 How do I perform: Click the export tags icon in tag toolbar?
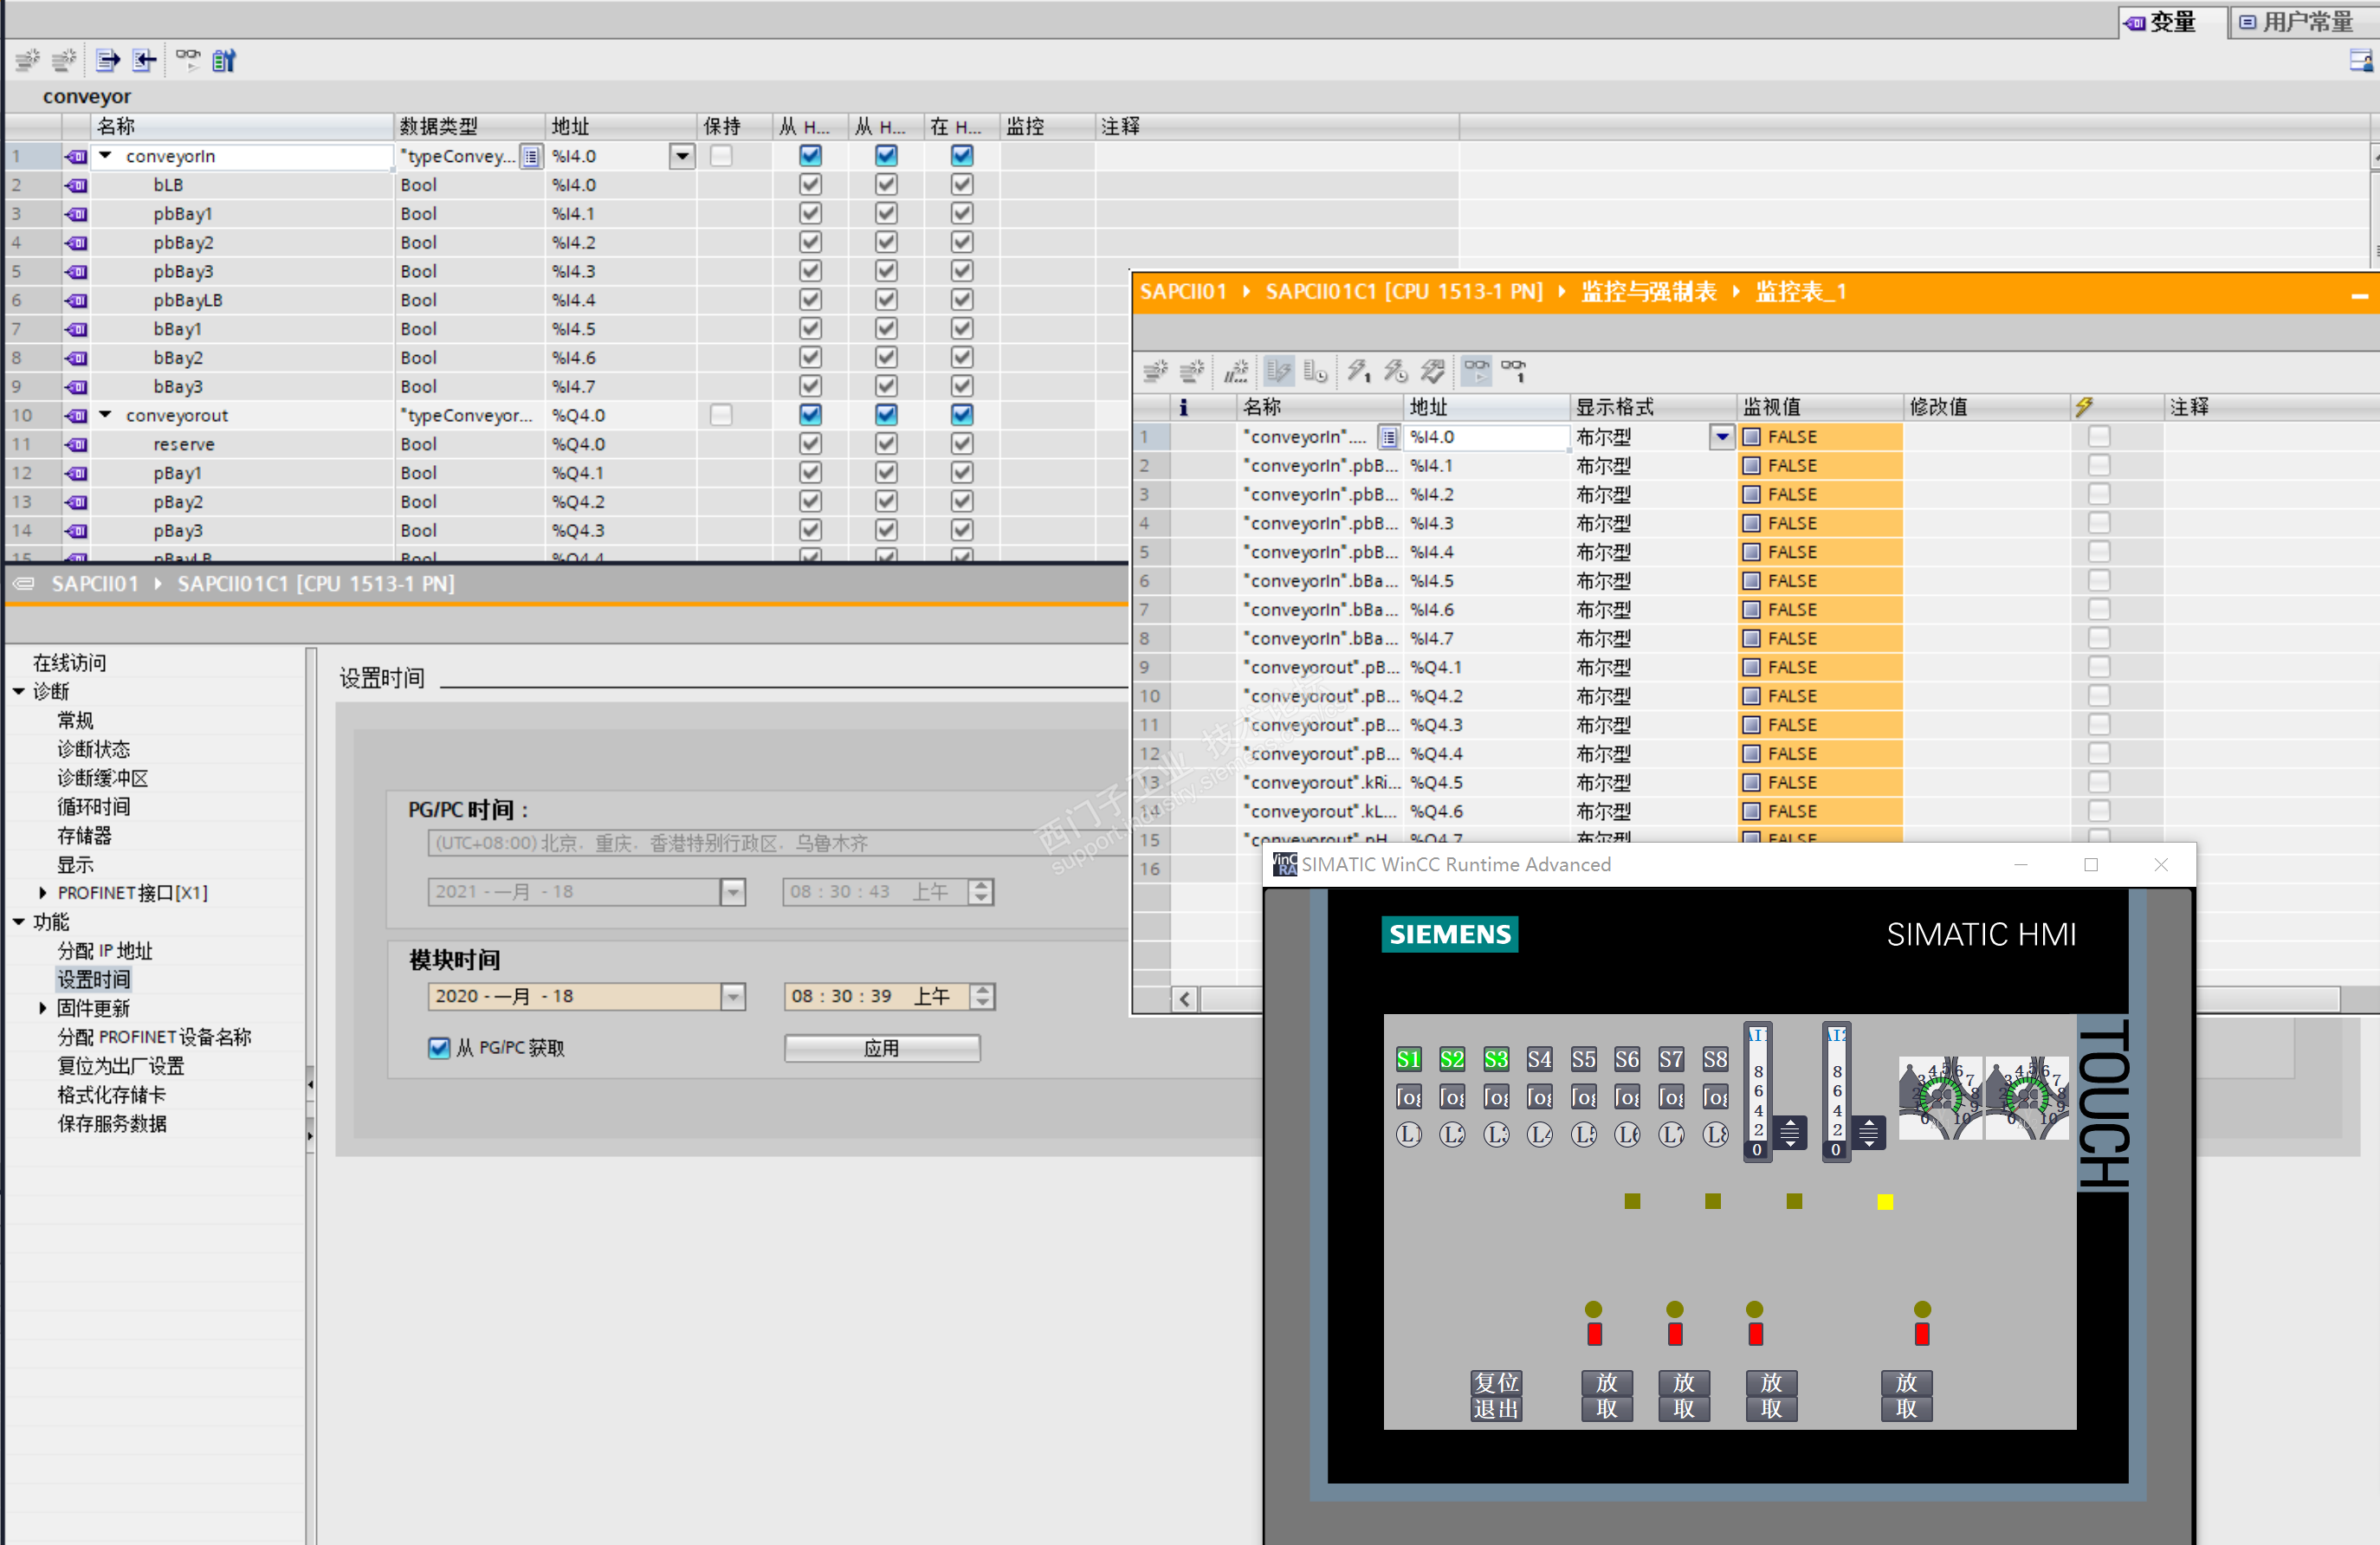tap(107, 61)
